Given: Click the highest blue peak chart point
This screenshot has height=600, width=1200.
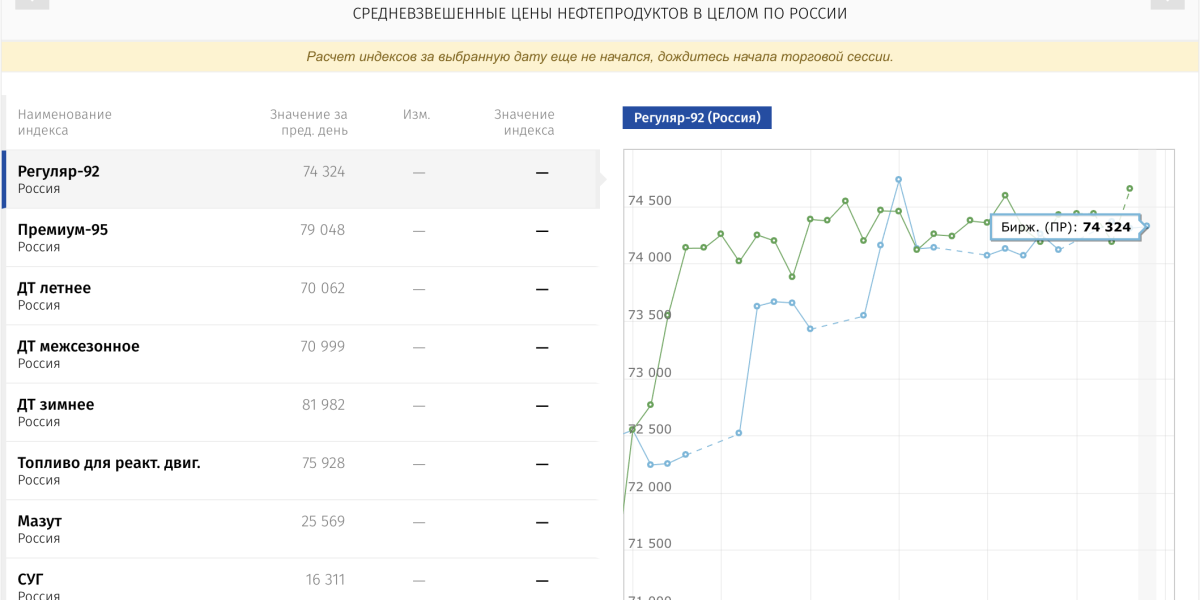Looking at the screenshot, I should click(x=899, y=180).
